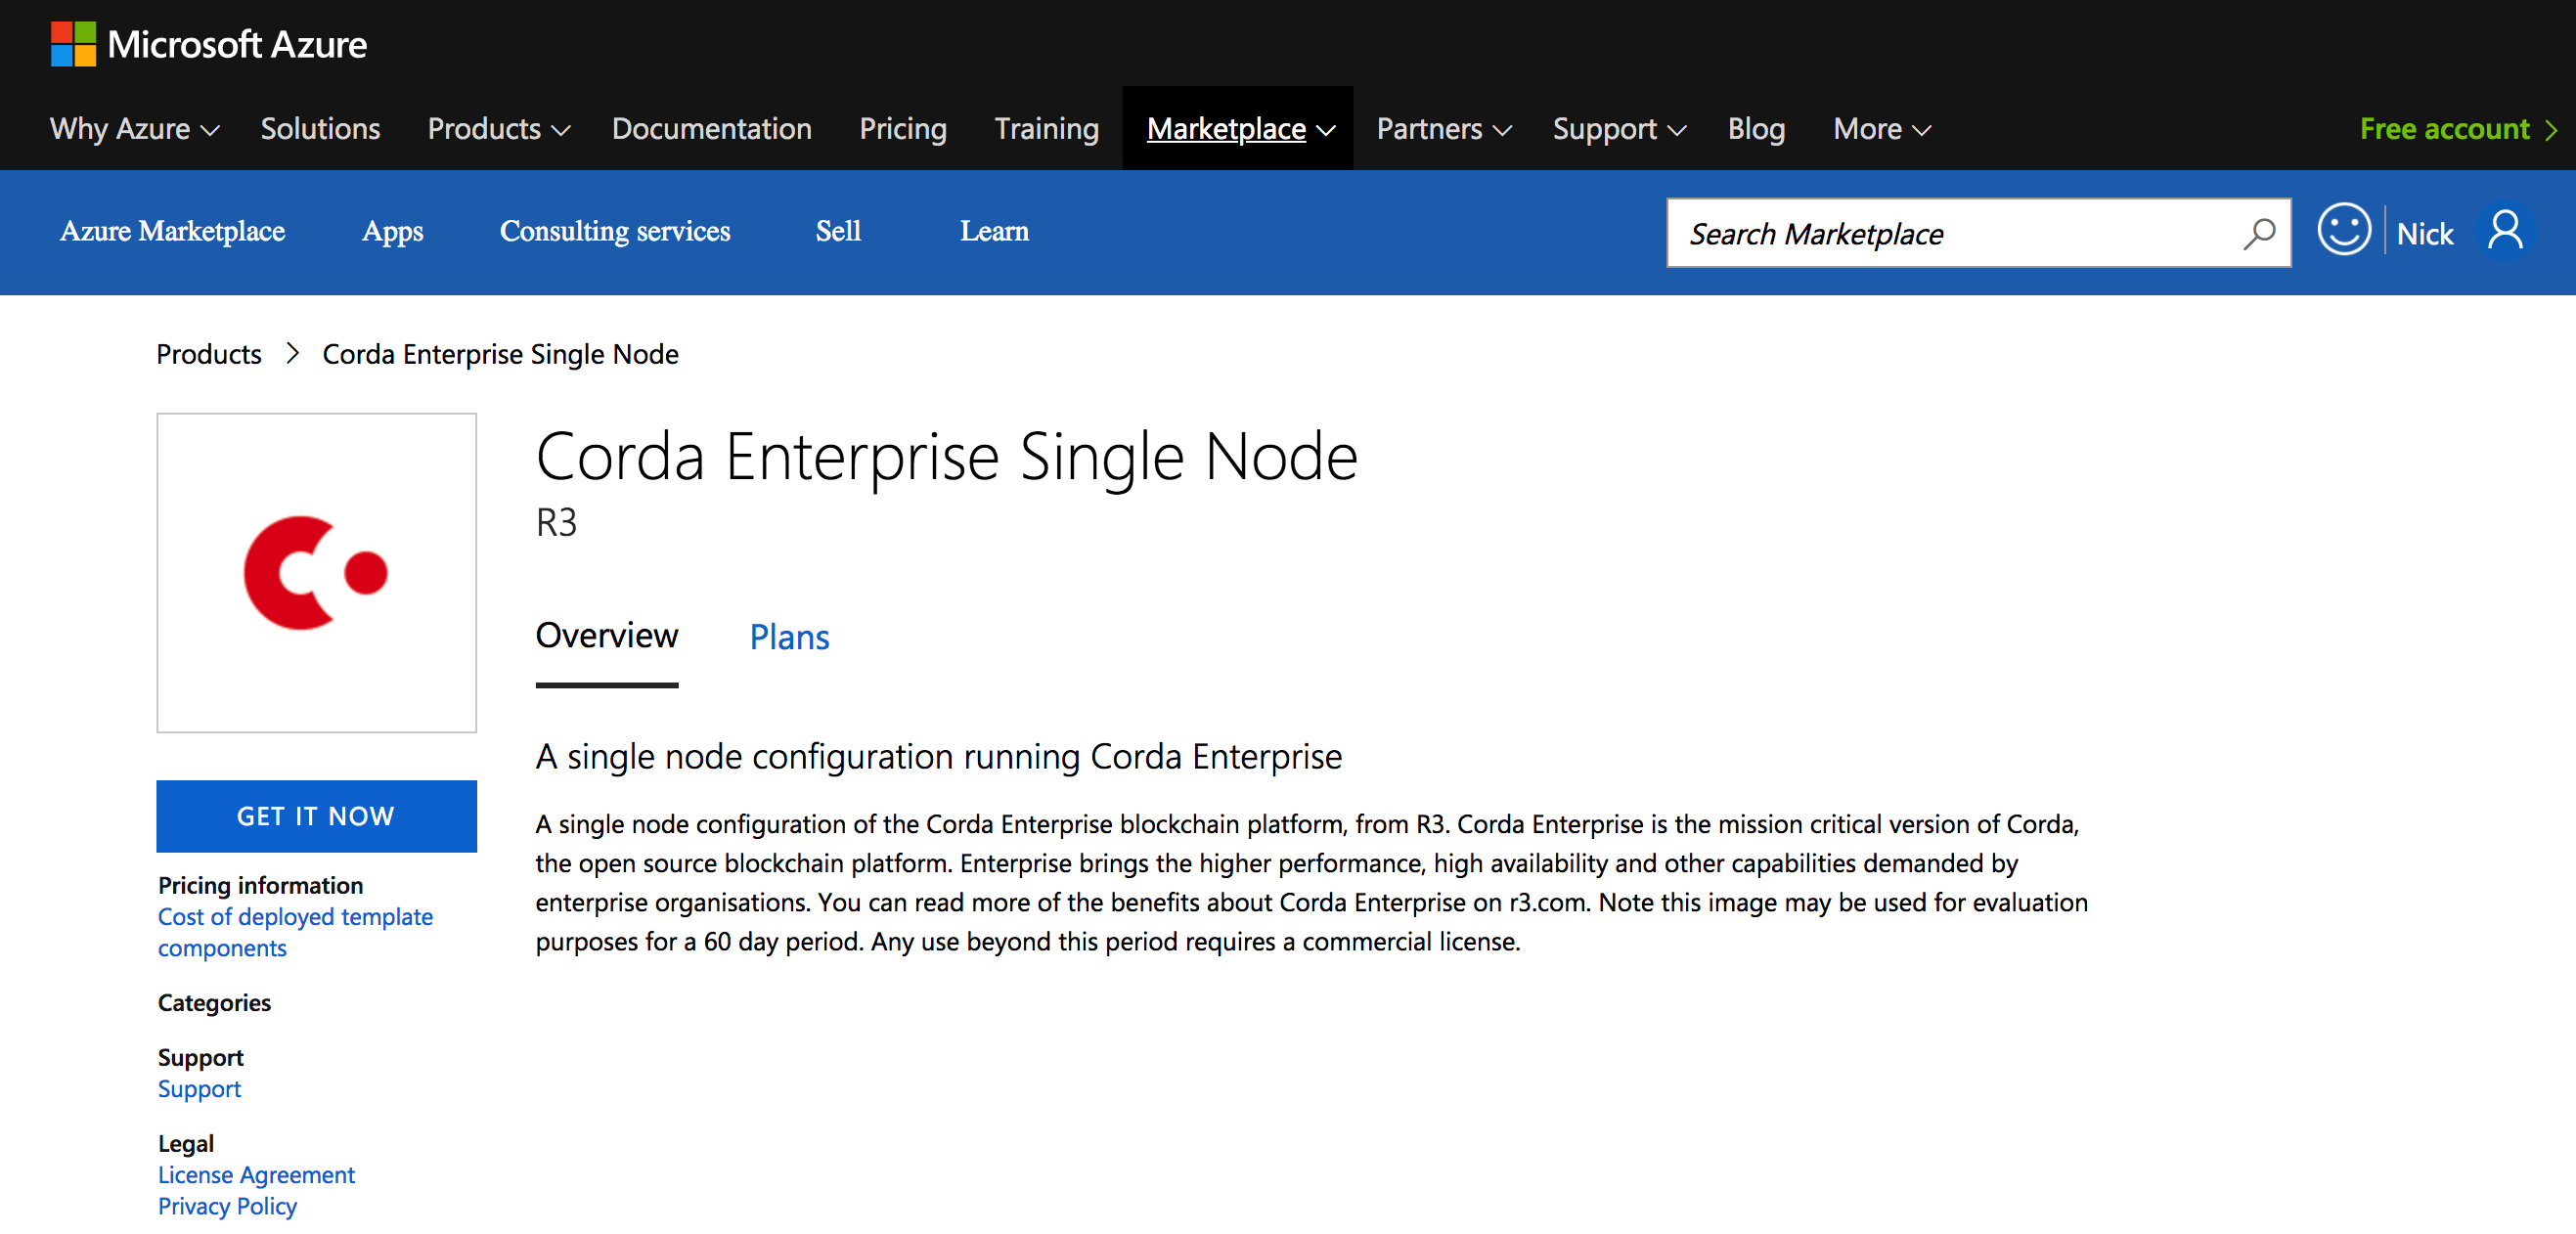The width and height of the screenshot is (2576, 1234).
Task: Open the Training menu item
Action: pyautogui.click(x=1046, y=129)
